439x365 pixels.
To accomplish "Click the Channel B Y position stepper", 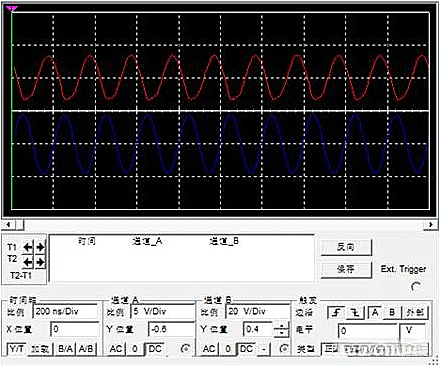I will (282, 329).
